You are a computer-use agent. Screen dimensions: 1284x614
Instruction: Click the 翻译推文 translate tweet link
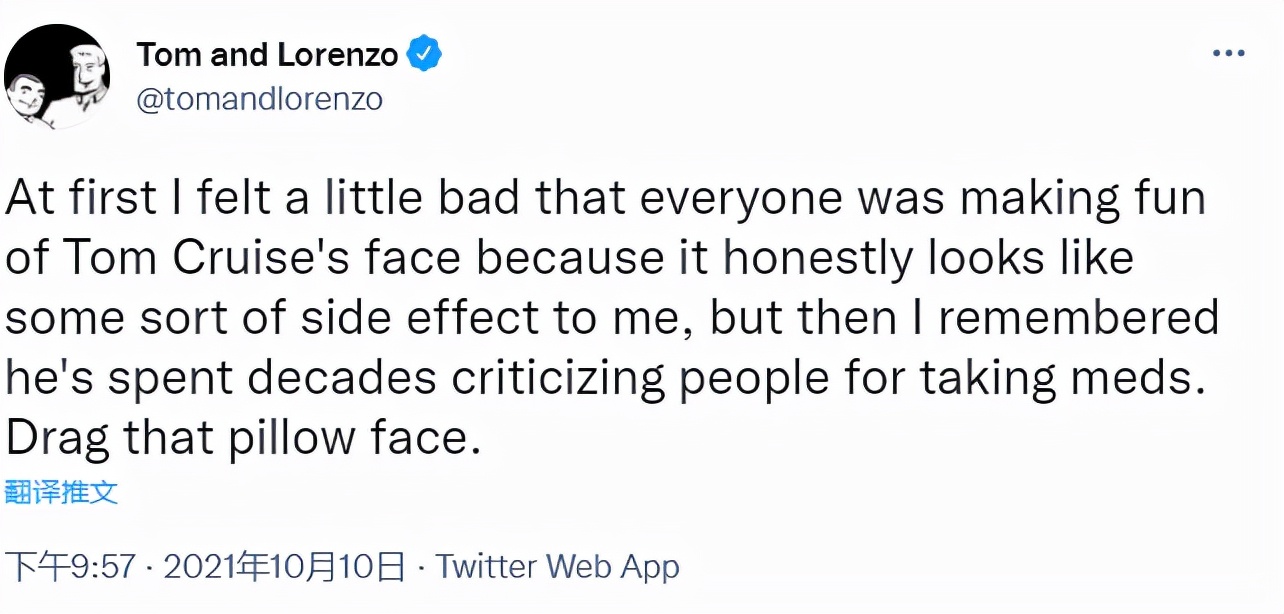pos(62,492)
